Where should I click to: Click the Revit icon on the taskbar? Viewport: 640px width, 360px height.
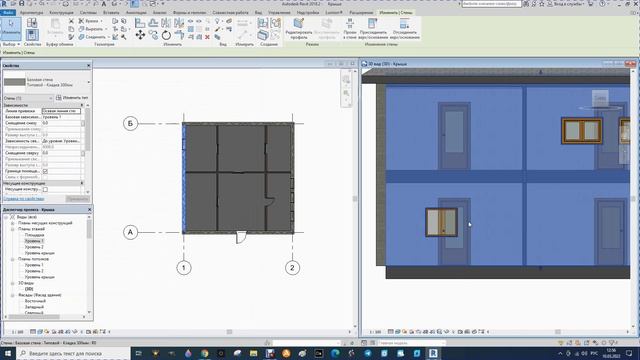433,353
